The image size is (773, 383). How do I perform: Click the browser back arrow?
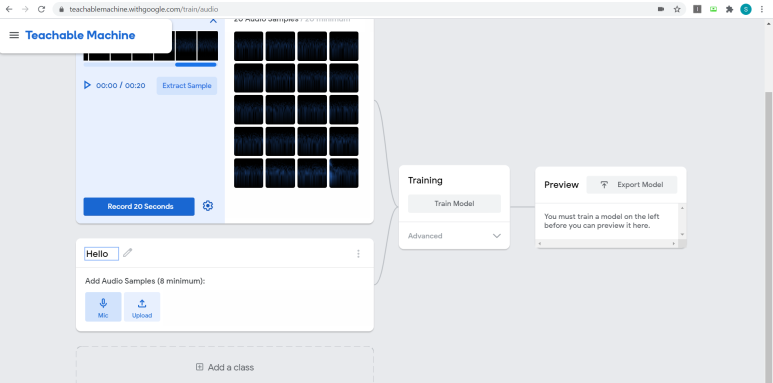coord(9,9)
